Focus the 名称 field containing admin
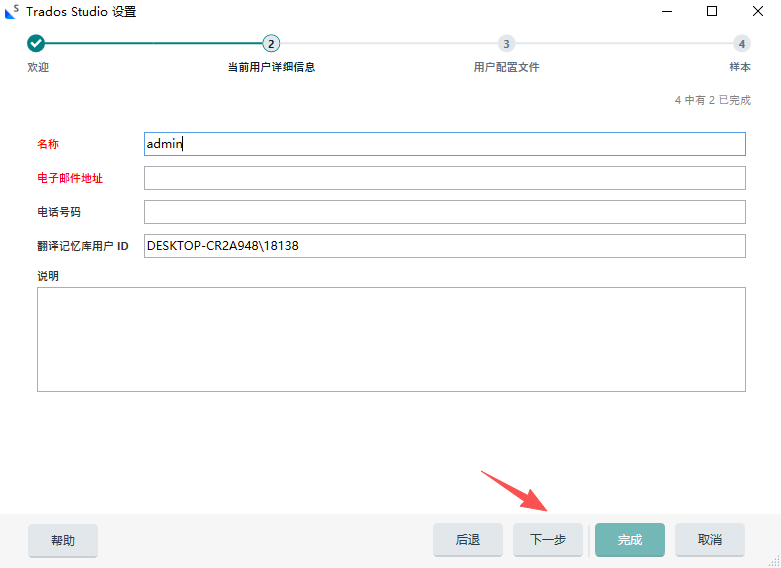This screenshot has width=781, height=568. click(x=445, y=144)
